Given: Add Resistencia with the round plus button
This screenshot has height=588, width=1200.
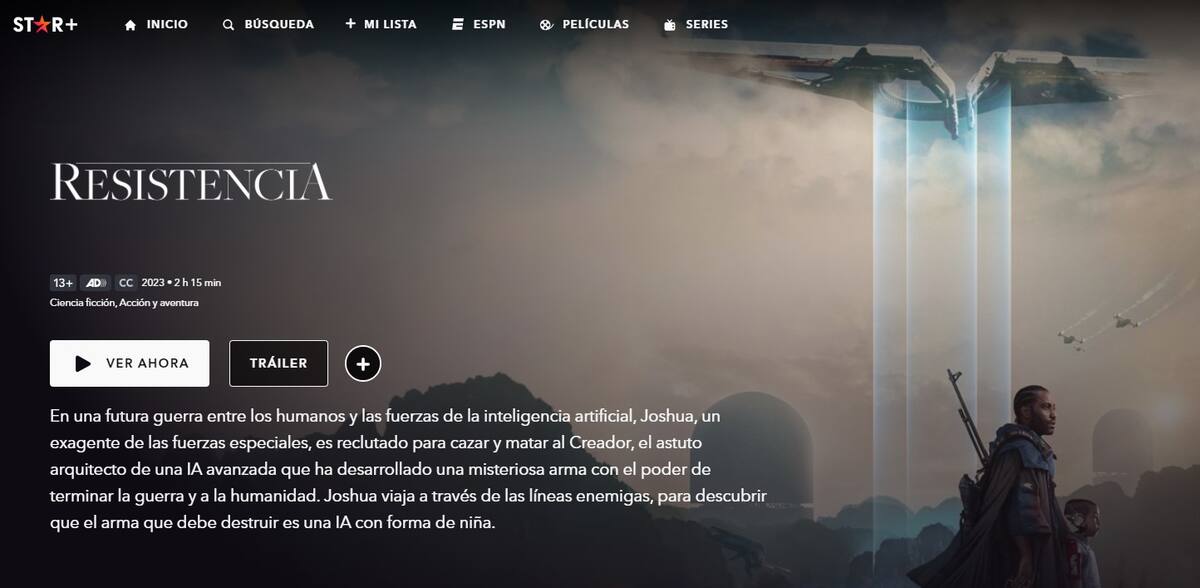Looking at the screenshot, I should 363,364.
